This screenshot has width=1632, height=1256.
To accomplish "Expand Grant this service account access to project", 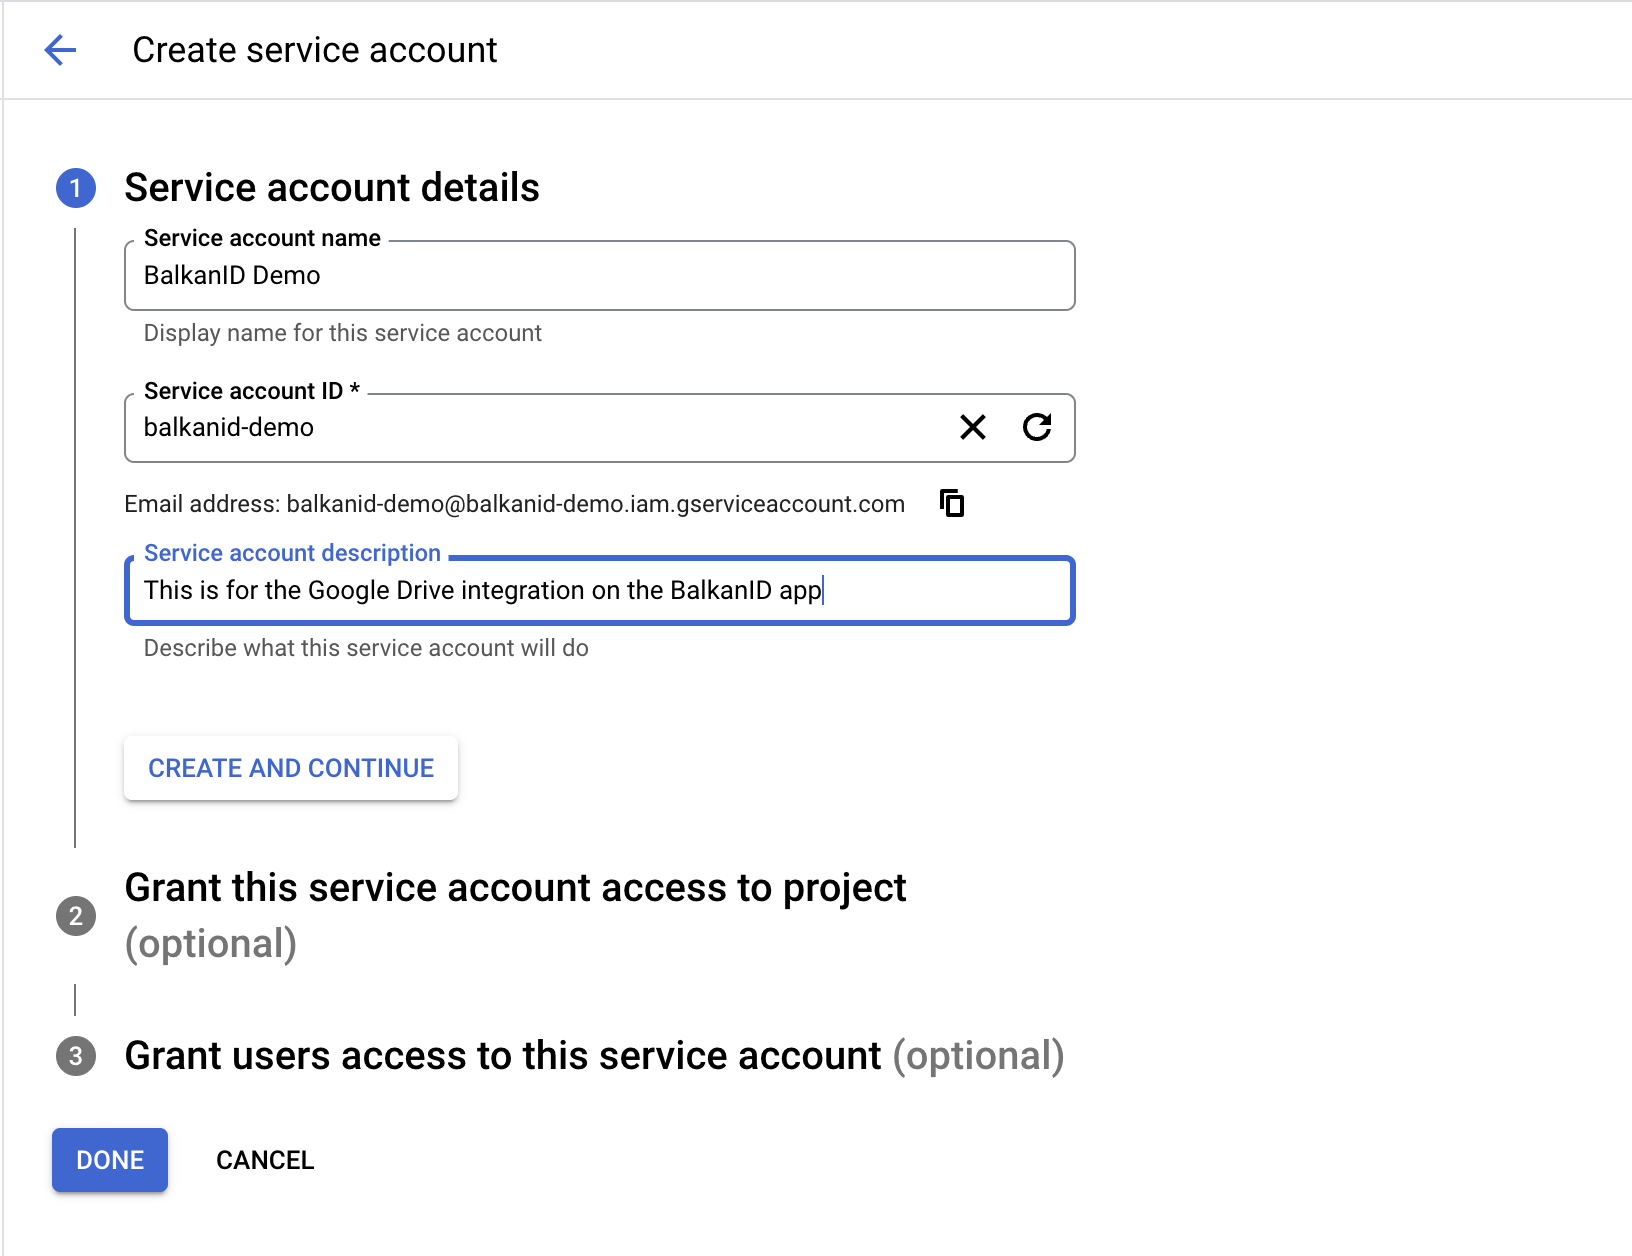I will (515, 889).
